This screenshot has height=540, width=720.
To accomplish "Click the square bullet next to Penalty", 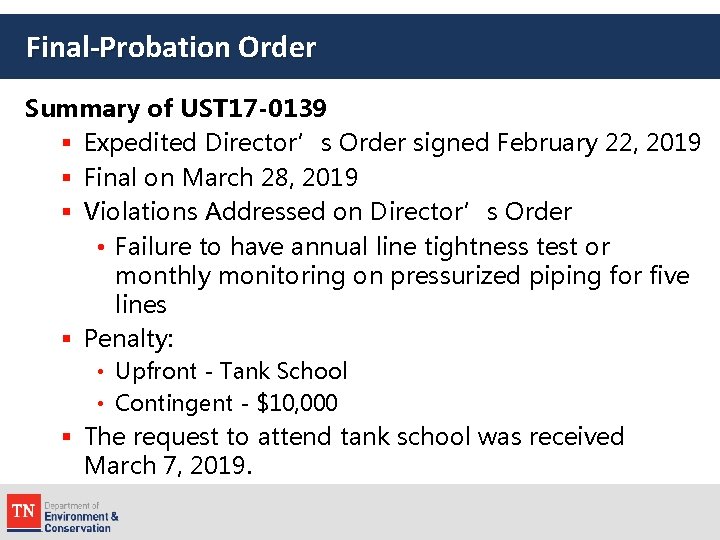I will (x=65, y=340).
